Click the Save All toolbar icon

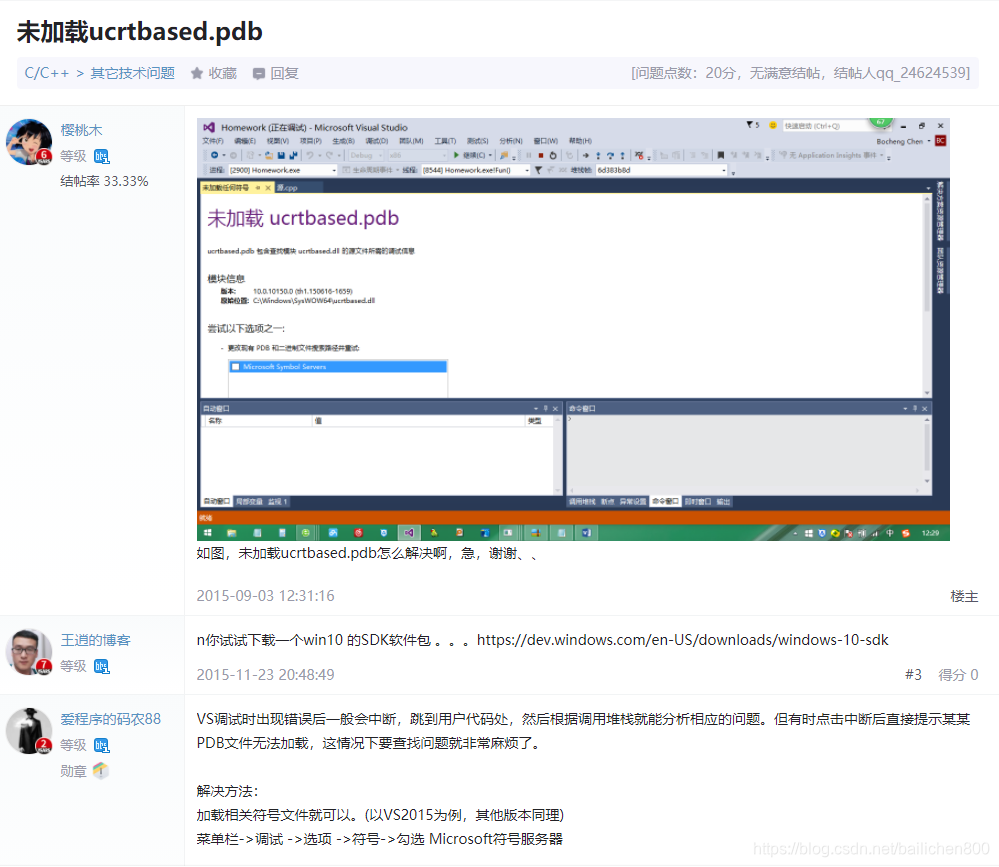[x=294, y=155]
